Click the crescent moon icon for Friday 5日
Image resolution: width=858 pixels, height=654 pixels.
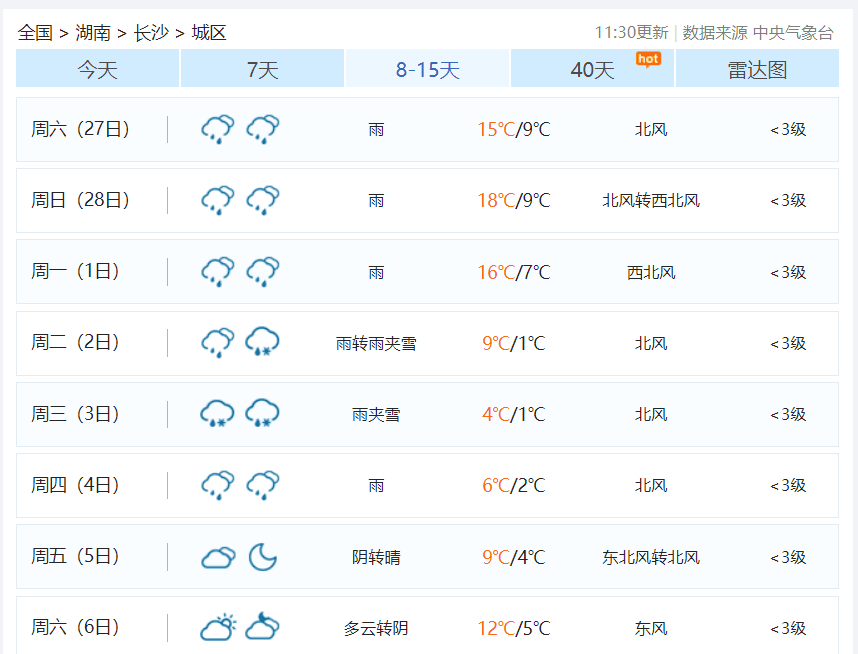click(263, 556)
